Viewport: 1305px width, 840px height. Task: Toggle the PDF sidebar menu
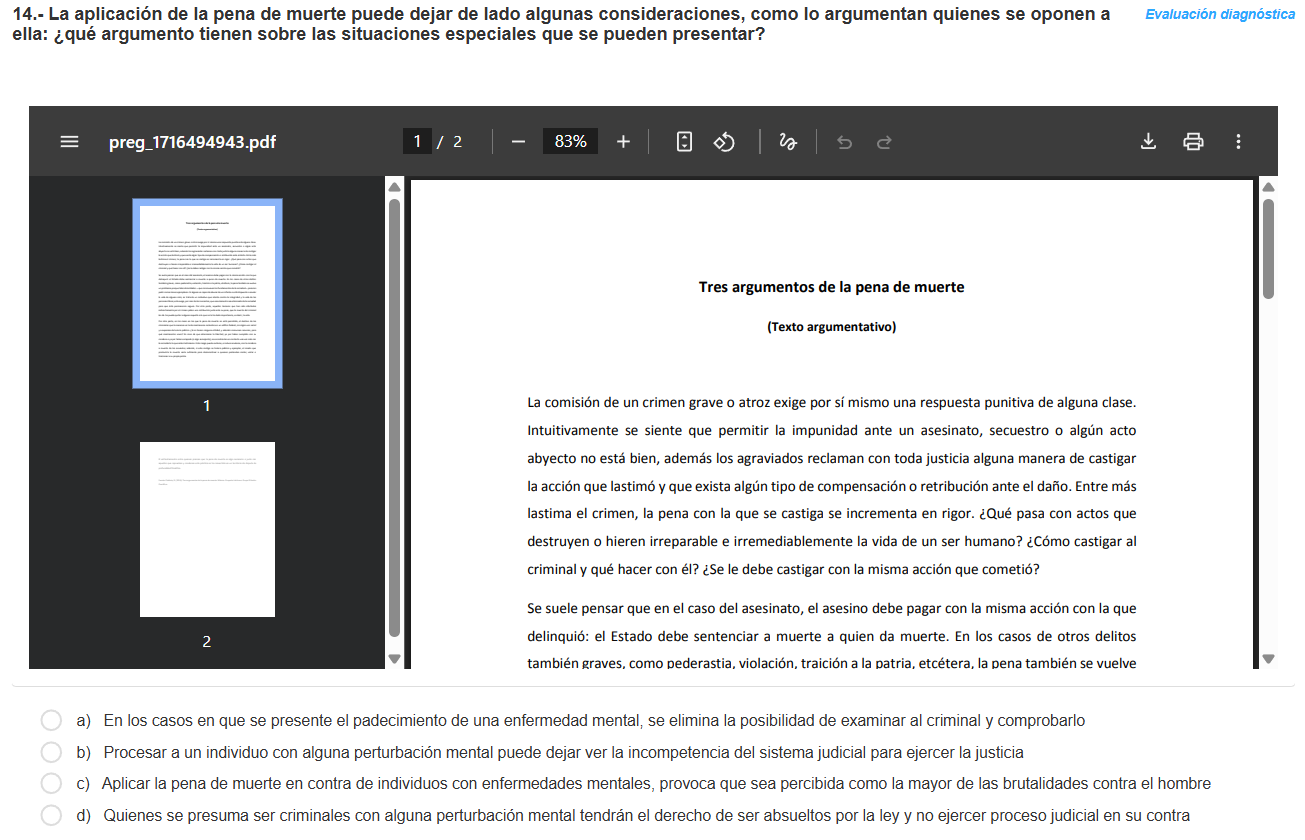pos(69,141)
